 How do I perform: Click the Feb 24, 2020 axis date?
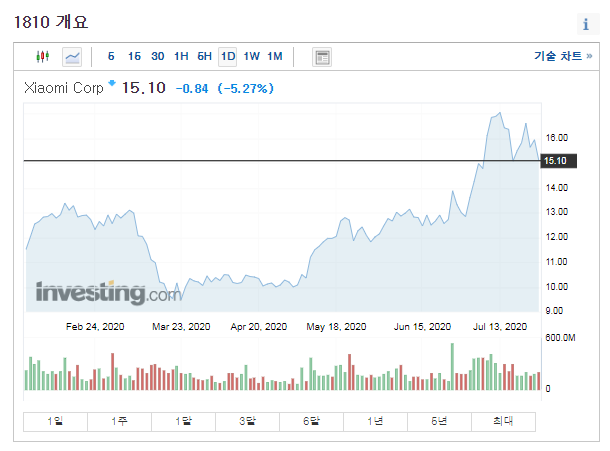point(95,326)
